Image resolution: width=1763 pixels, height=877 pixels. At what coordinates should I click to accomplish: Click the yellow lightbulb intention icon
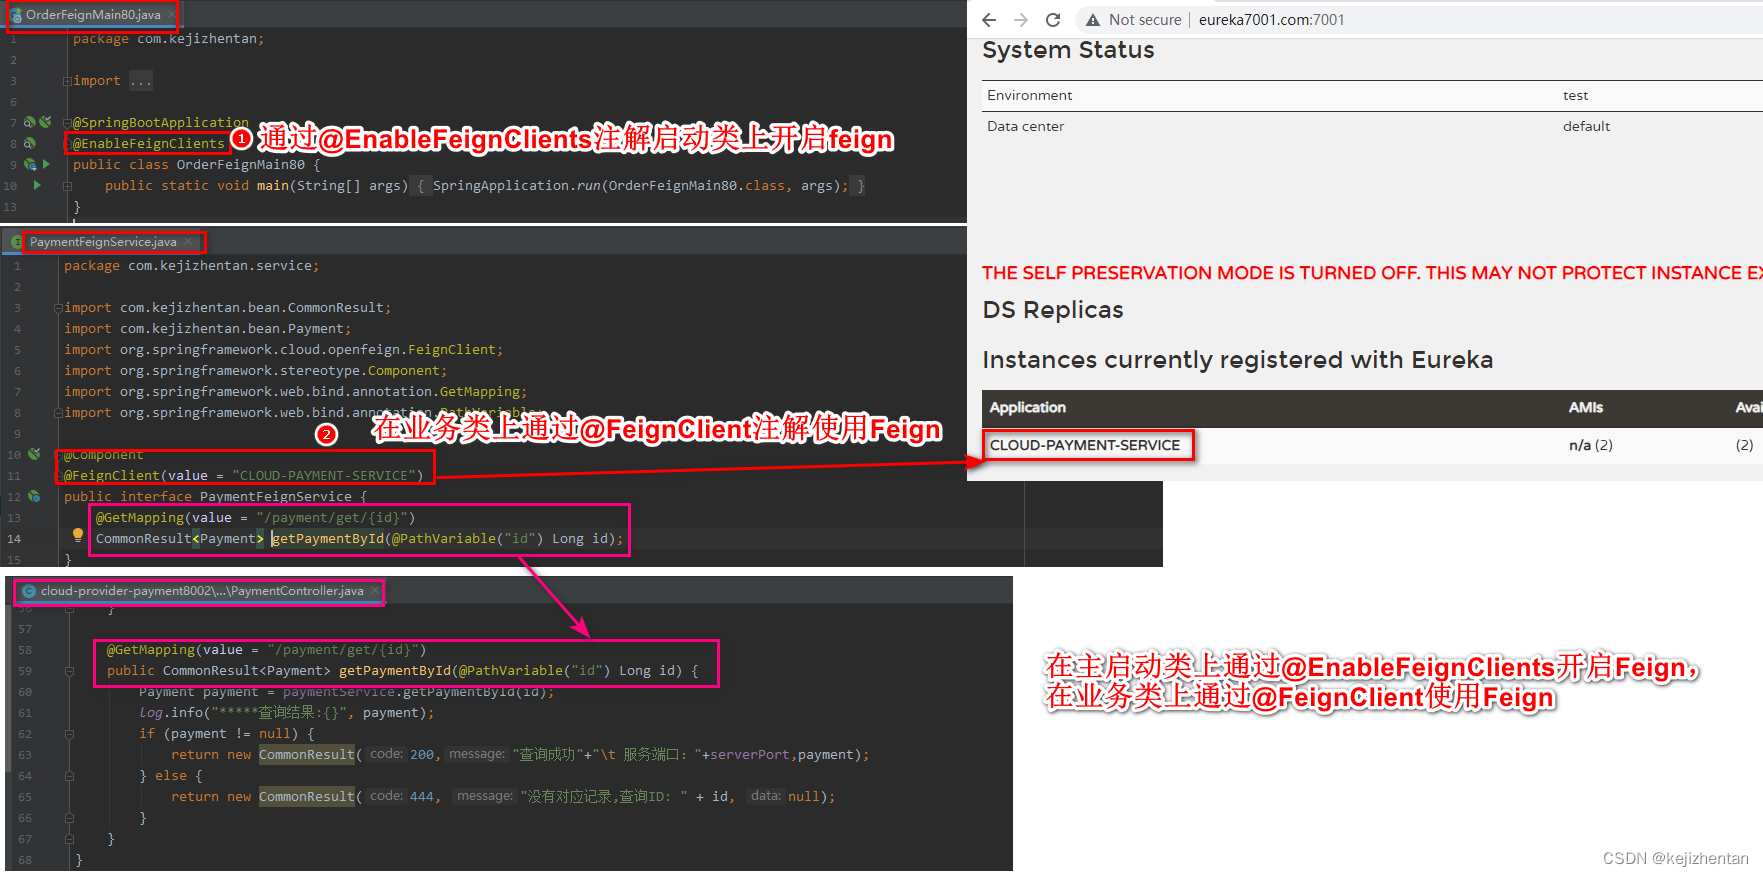click(78, 535)
